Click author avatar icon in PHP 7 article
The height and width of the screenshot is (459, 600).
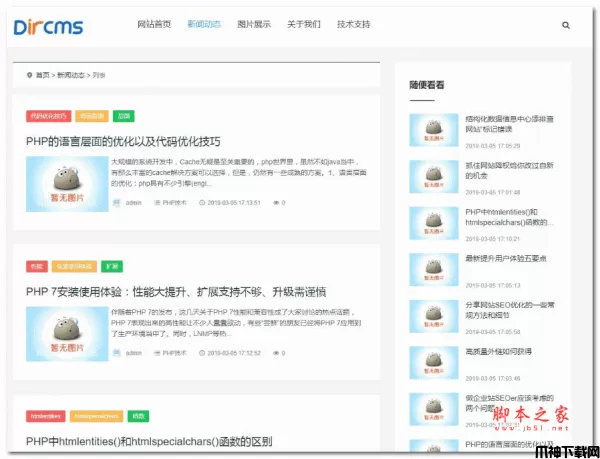pos(116,353)
